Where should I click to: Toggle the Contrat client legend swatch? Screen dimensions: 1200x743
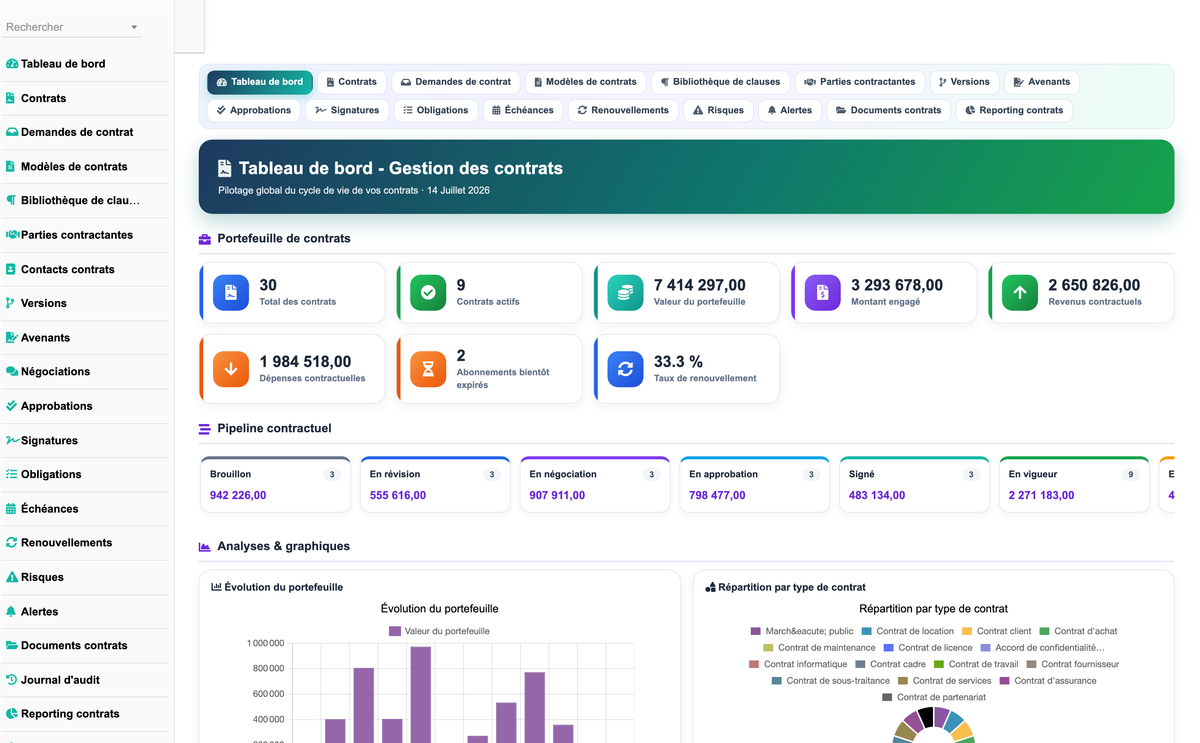point(967,631)
